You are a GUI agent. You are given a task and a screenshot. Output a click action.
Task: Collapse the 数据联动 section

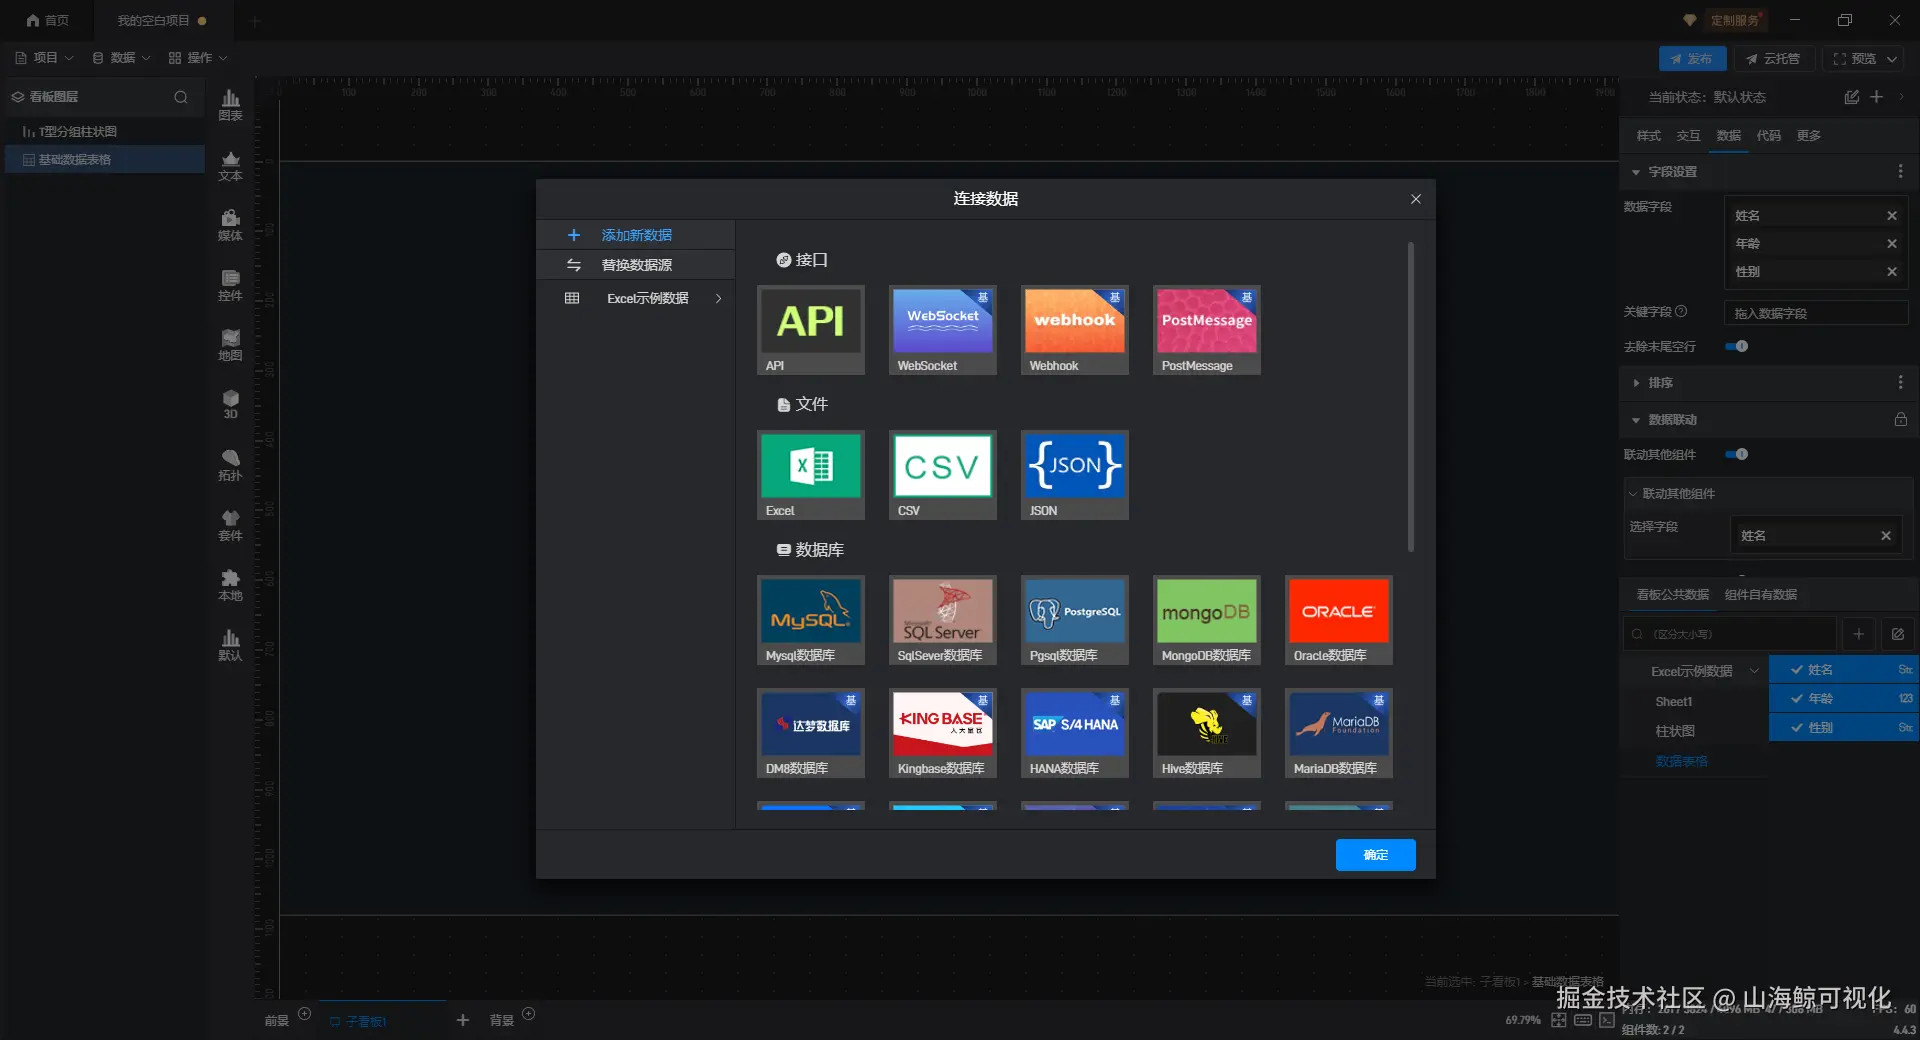[1636, 420]
